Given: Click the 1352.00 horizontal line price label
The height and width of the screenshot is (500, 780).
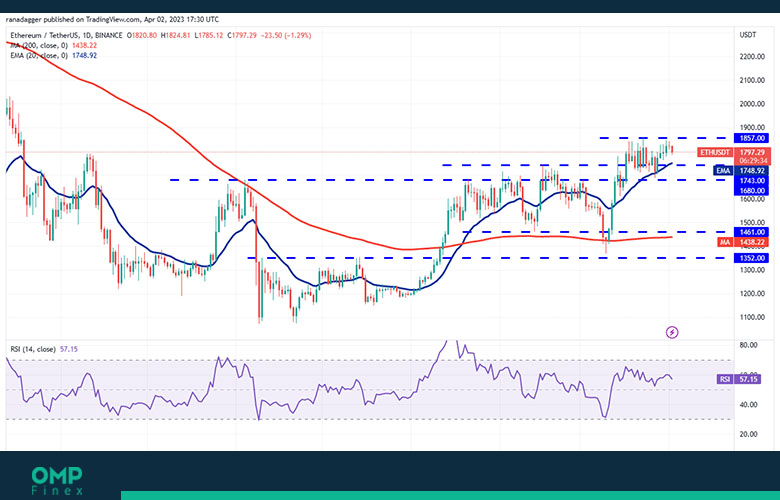Looking at the screenshot, I should tap(752, 258).
